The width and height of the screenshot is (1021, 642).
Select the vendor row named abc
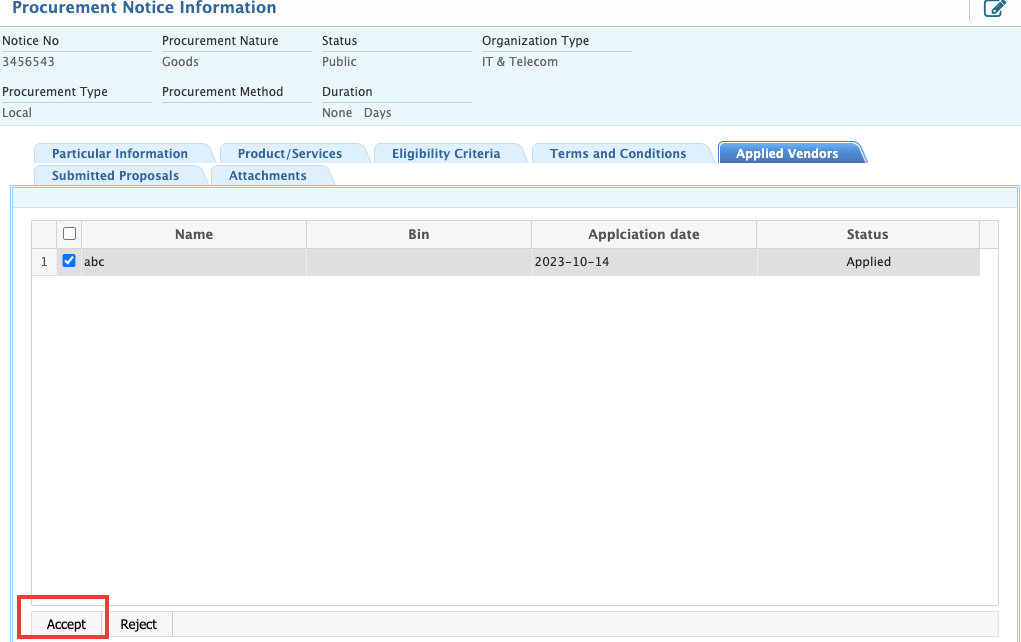tap(194, 261)
